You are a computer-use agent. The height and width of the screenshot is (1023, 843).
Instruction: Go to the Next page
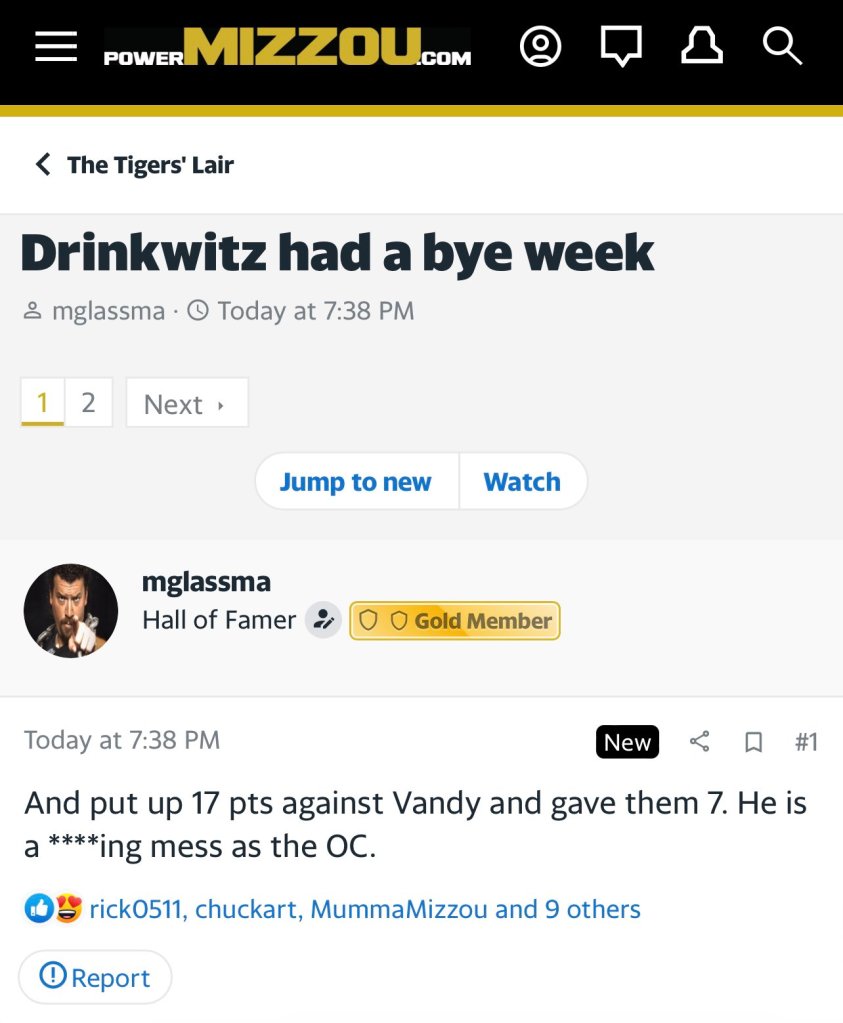tap(186, 404)
